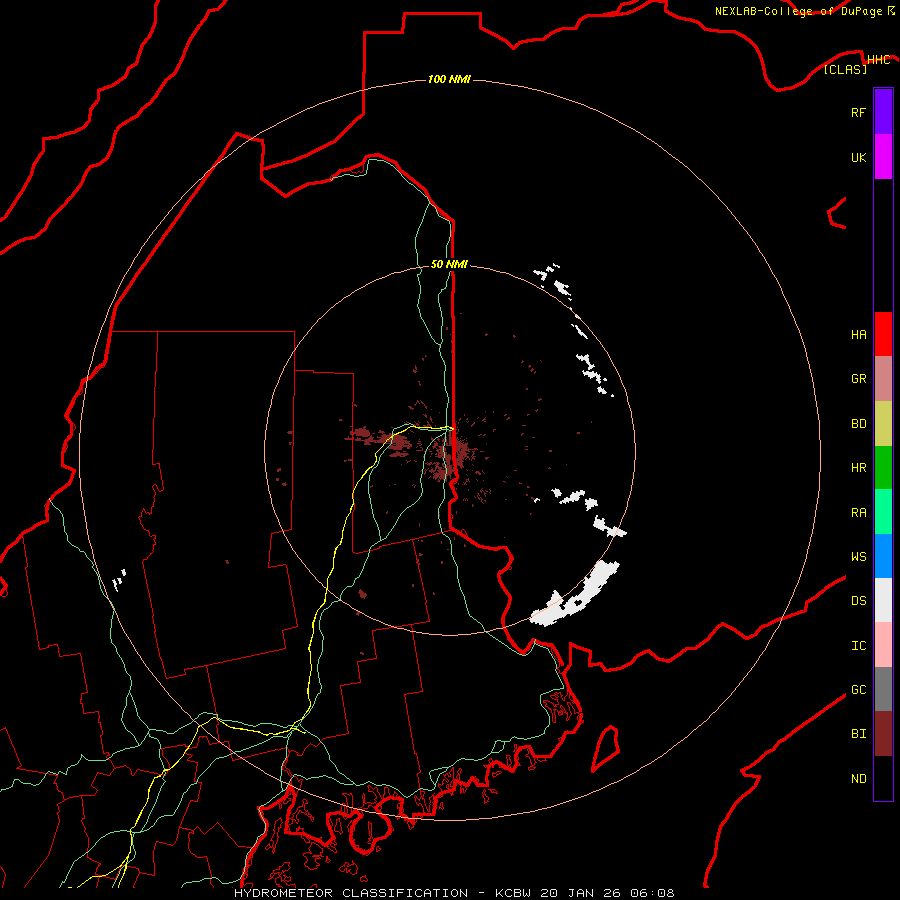Click the BI brown legend swatch
Screen dimensions: 900x900
[883, 734]
